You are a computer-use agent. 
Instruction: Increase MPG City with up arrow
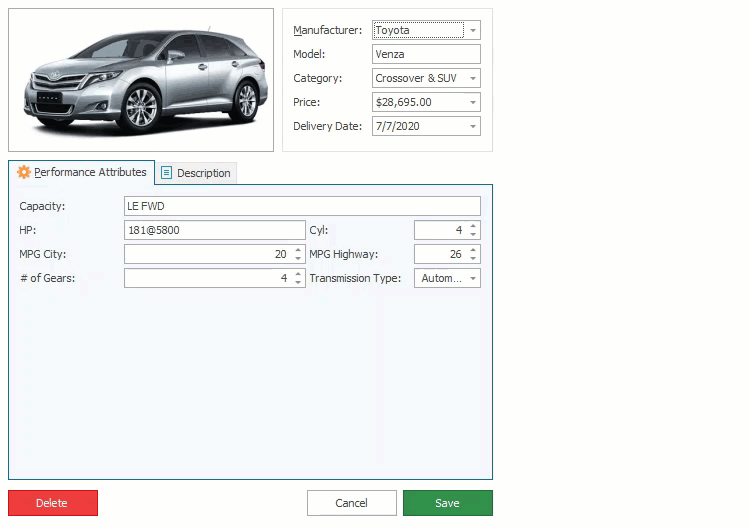click(x=298, y=250)
